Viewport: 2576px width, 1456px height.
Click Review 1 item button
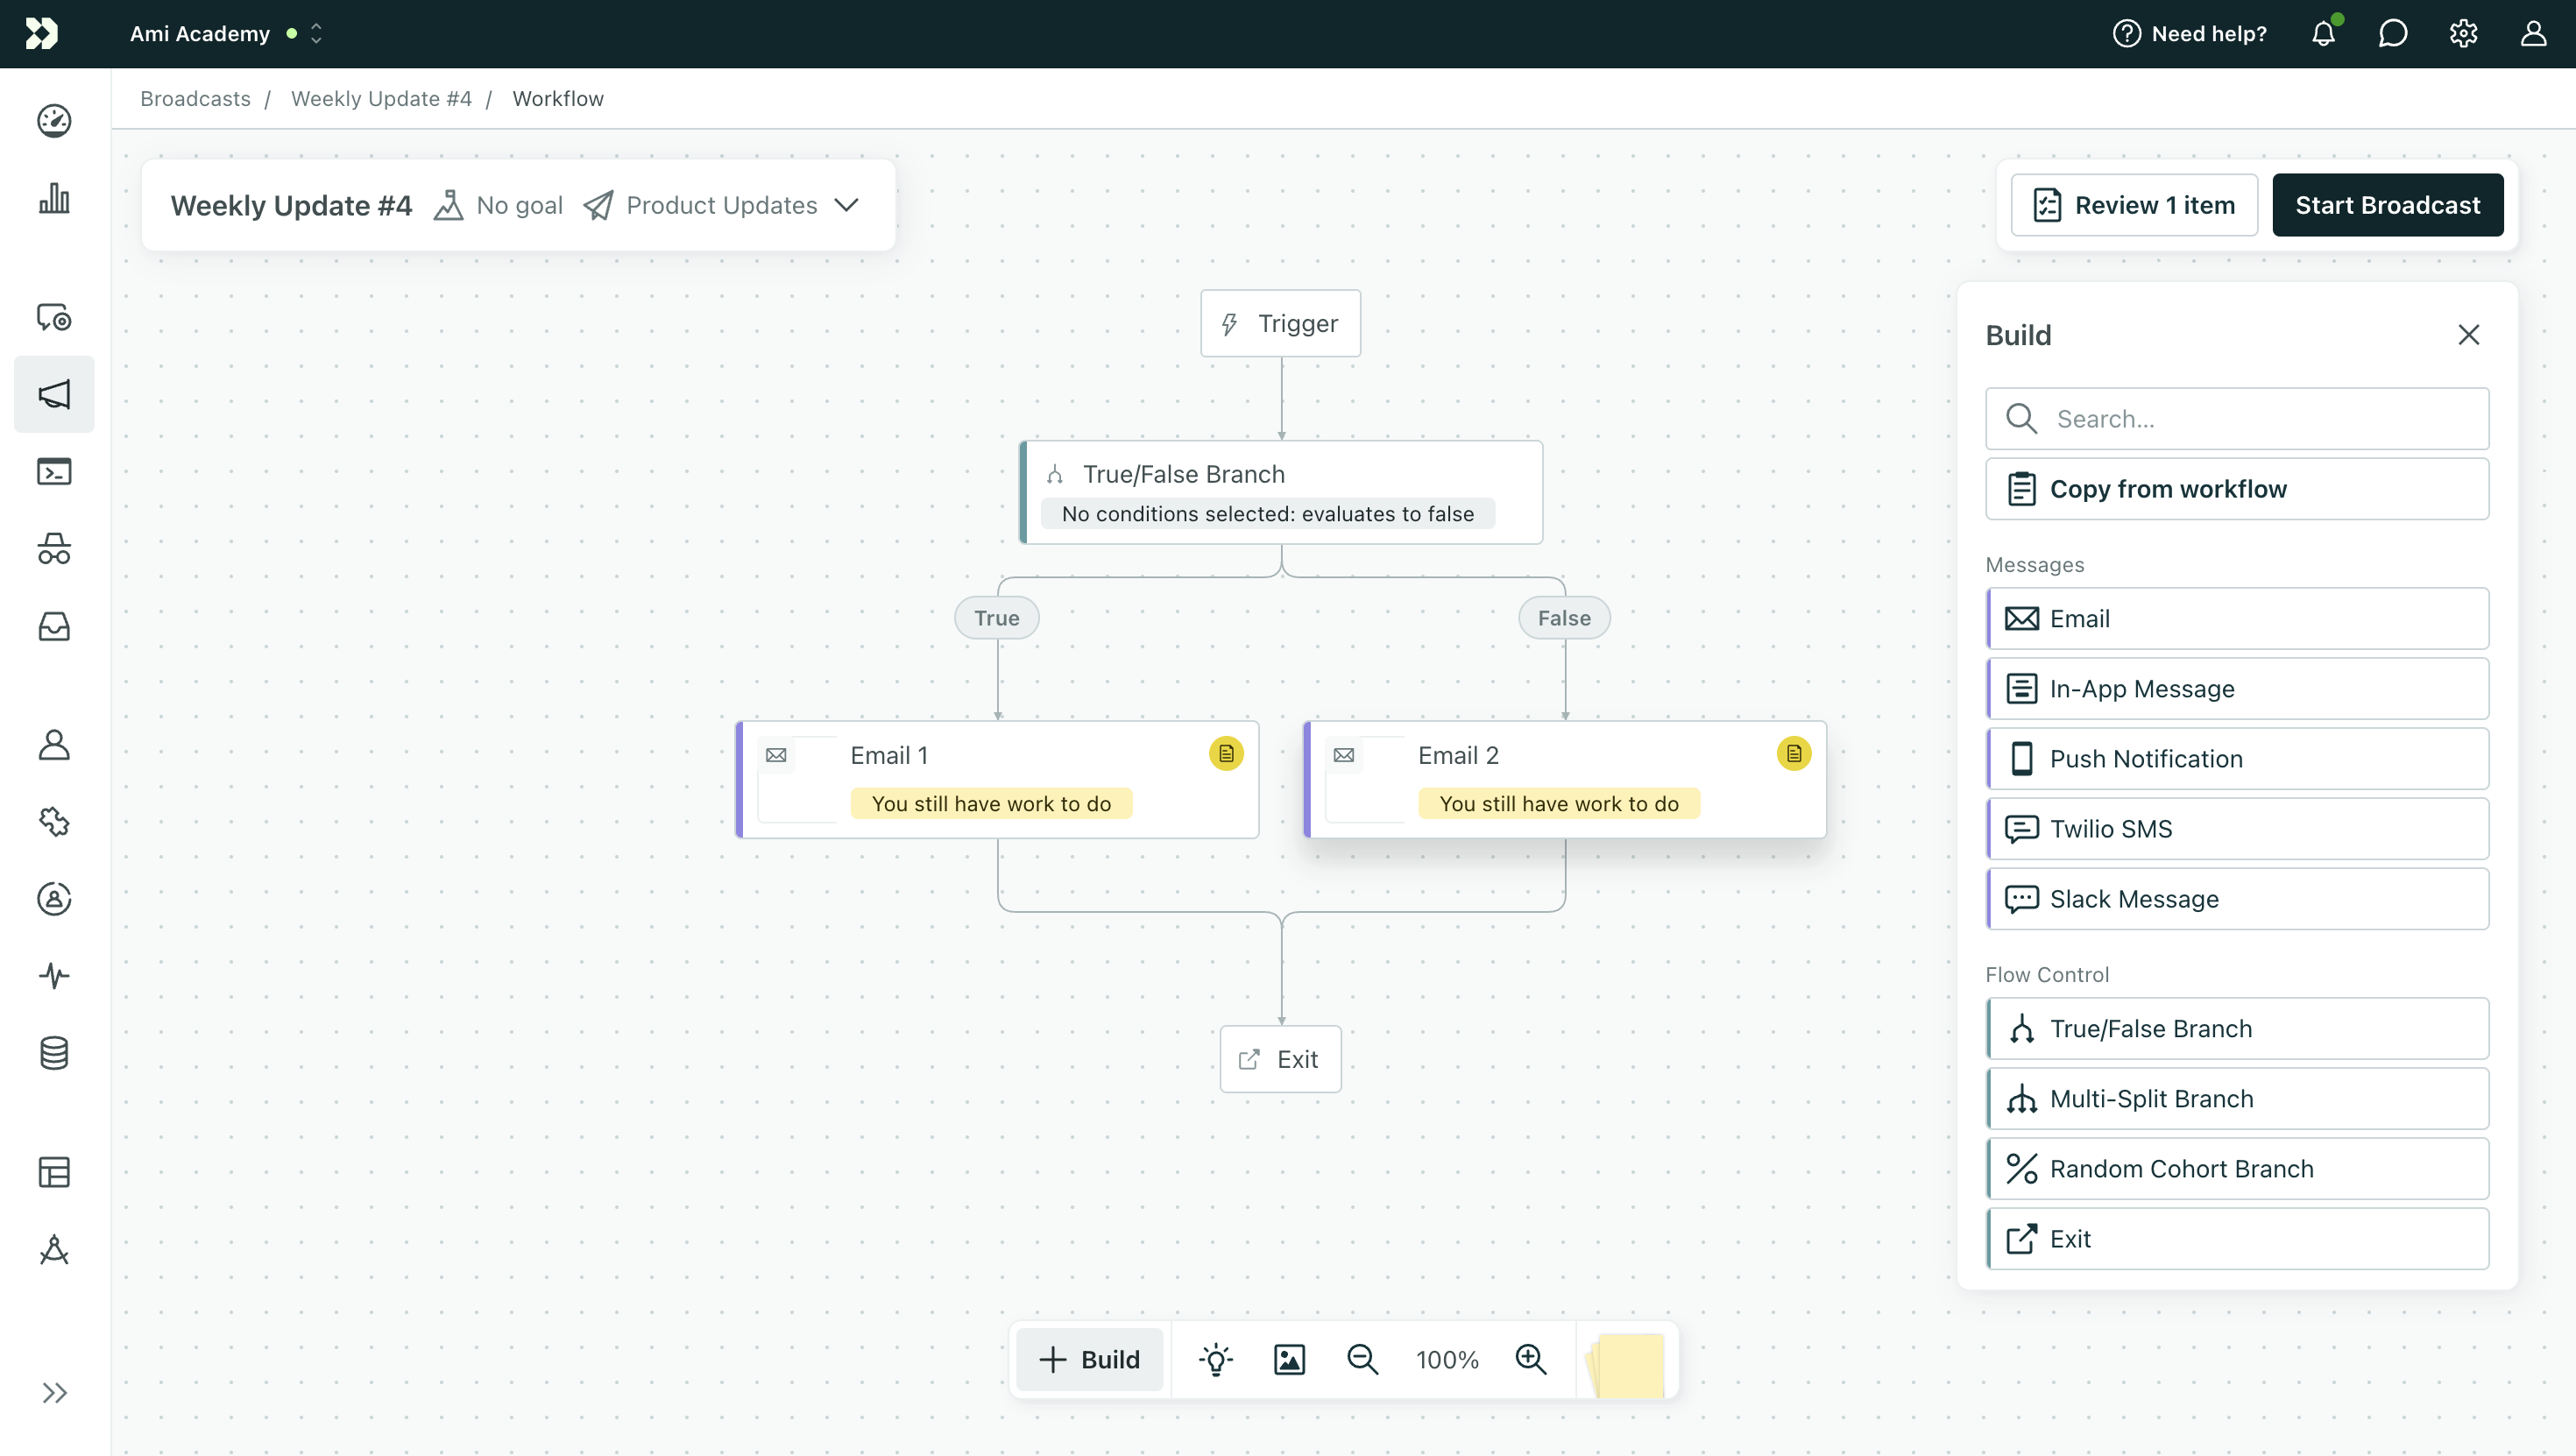(2134, 205)
